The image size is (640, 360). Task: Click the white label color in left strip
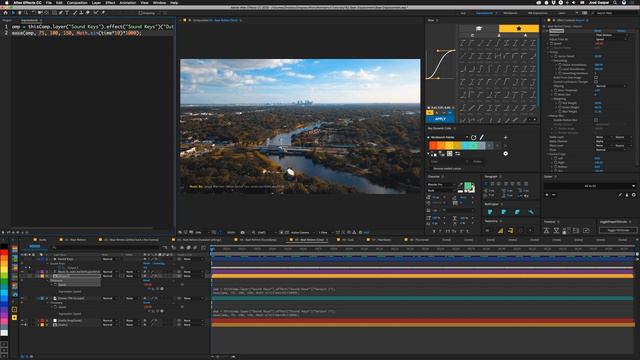[x=4, y=333]
